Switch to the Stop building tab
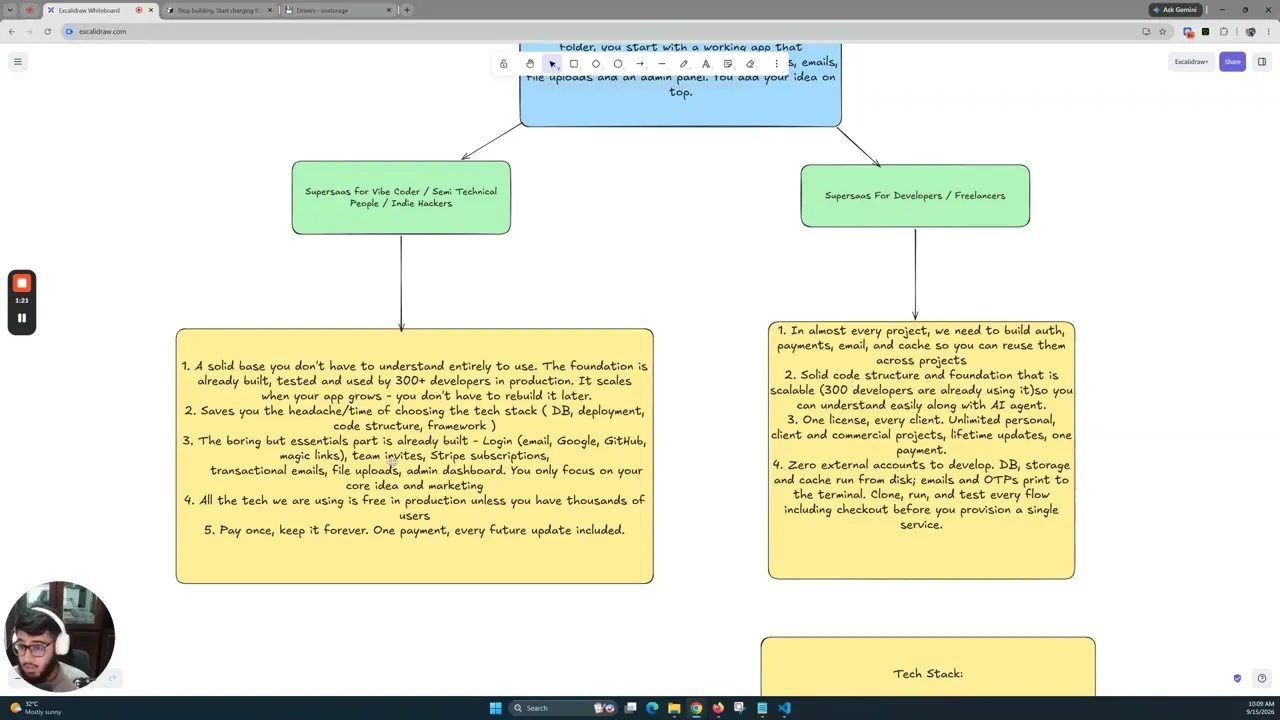Image resolution: width=1280 pixels, height=720 pixels. click(217, 10)
